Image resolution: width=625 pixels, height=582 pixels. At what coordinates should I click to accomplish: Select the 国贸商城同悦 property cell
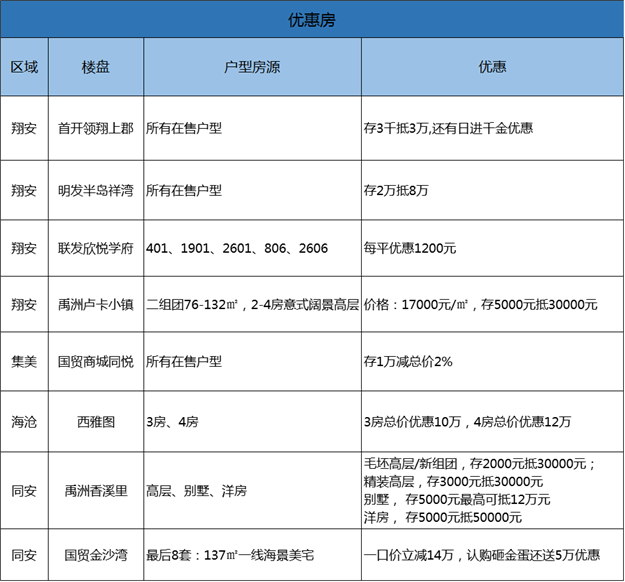[96, 361]
